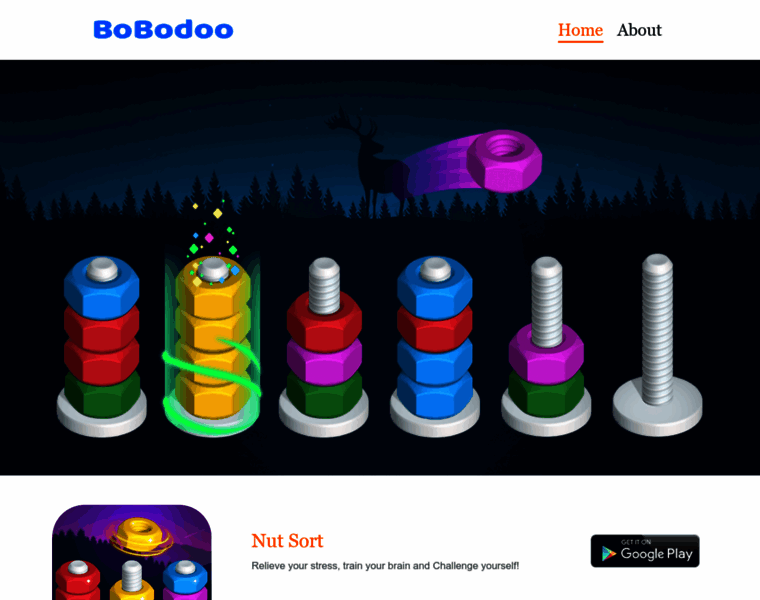This screenshot has height=600, width=760.
Task: Click the red nut atop the third bolt
Action: point(324,321)
